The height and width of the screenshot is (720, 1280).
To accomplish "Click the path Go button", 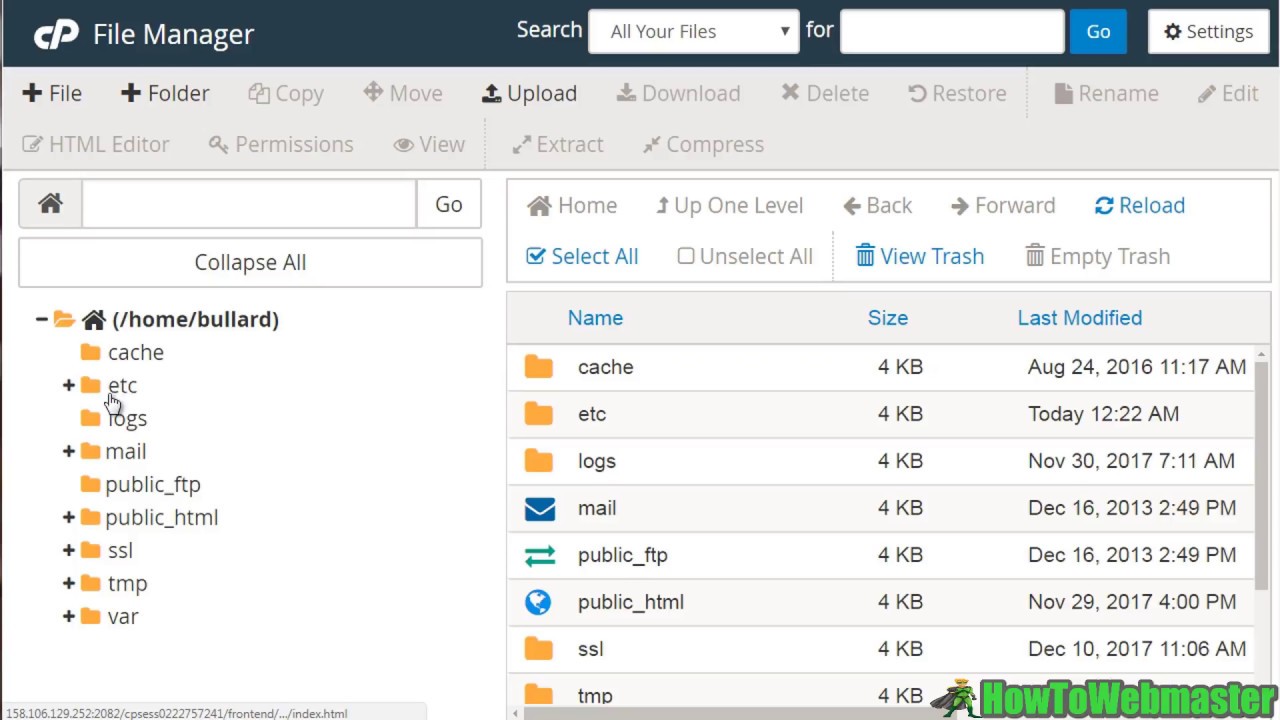I will pos(449,204).
